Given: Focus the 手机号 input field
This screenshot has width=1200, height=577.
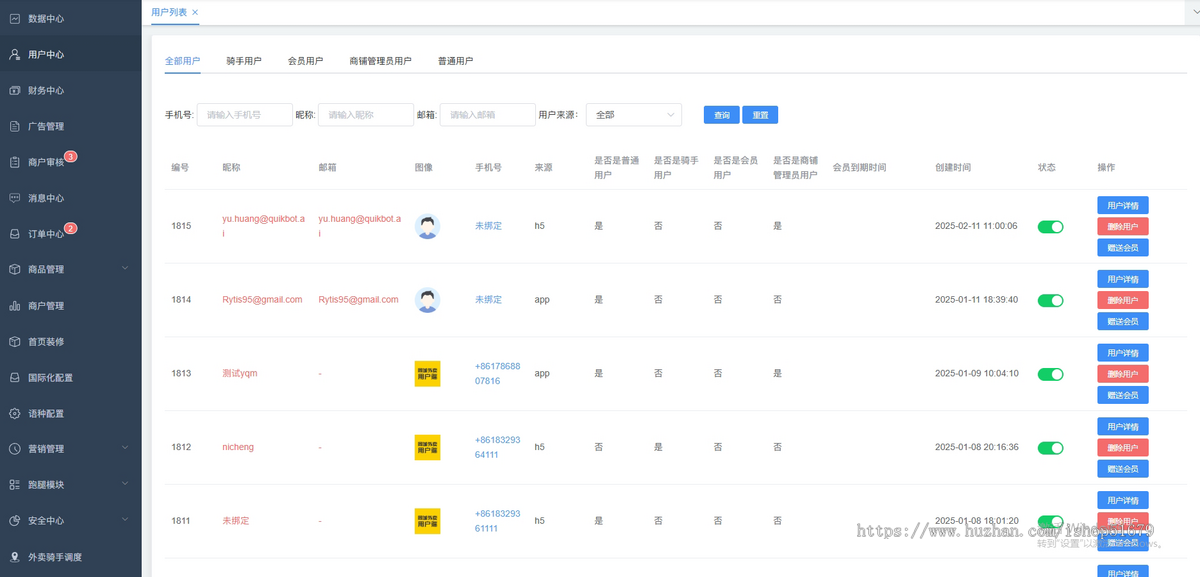Looking at the screenshot, I should [x=245, y=115].
